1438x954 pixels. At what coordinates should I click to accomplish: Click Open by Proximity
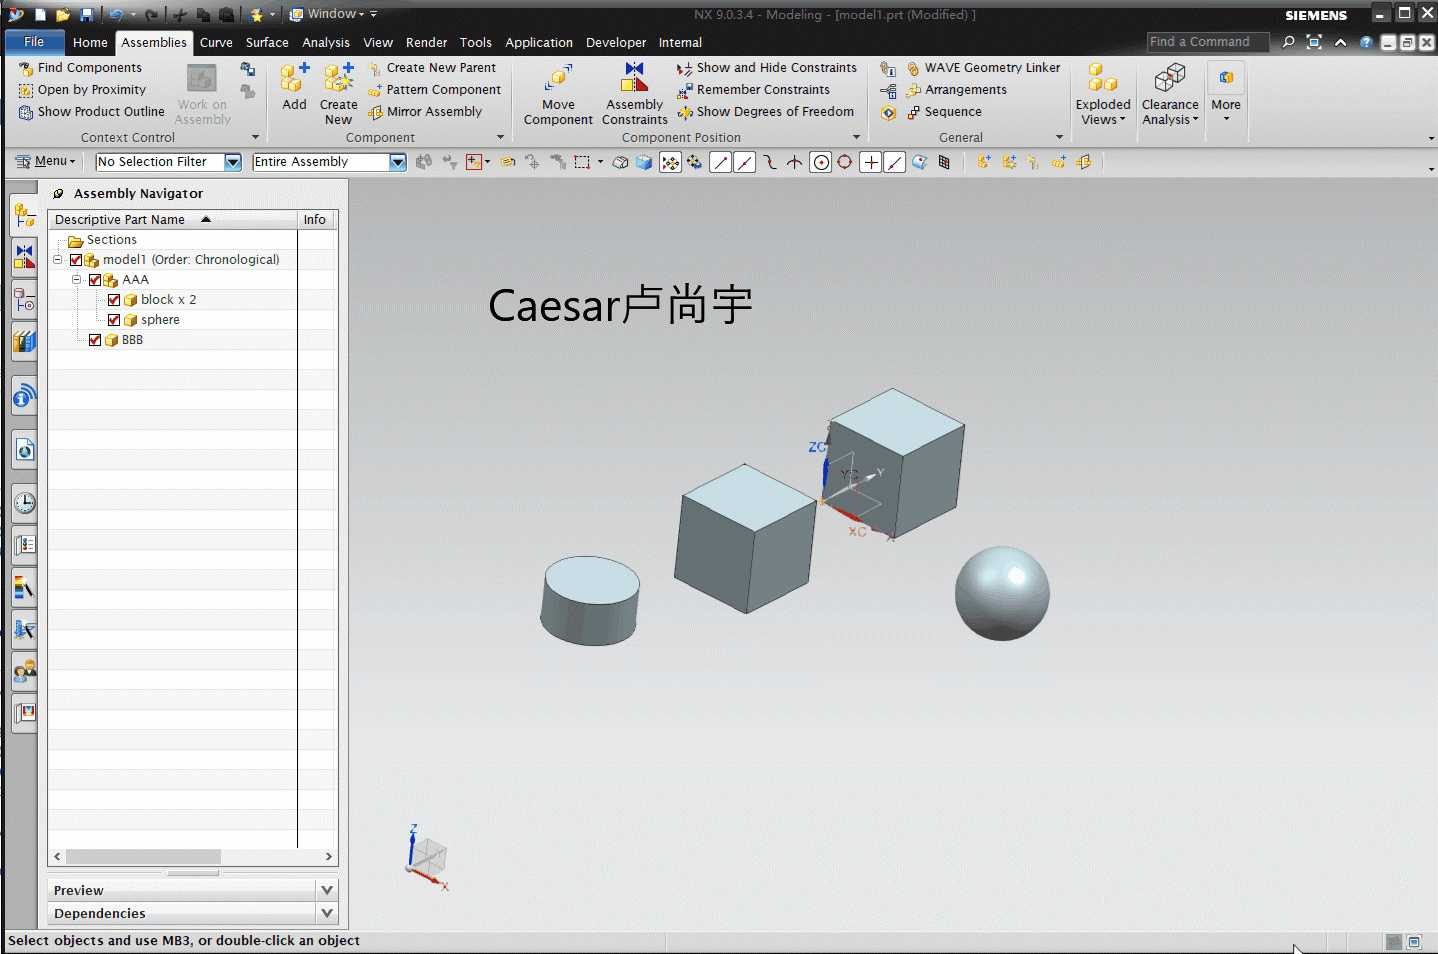[82, 90]
